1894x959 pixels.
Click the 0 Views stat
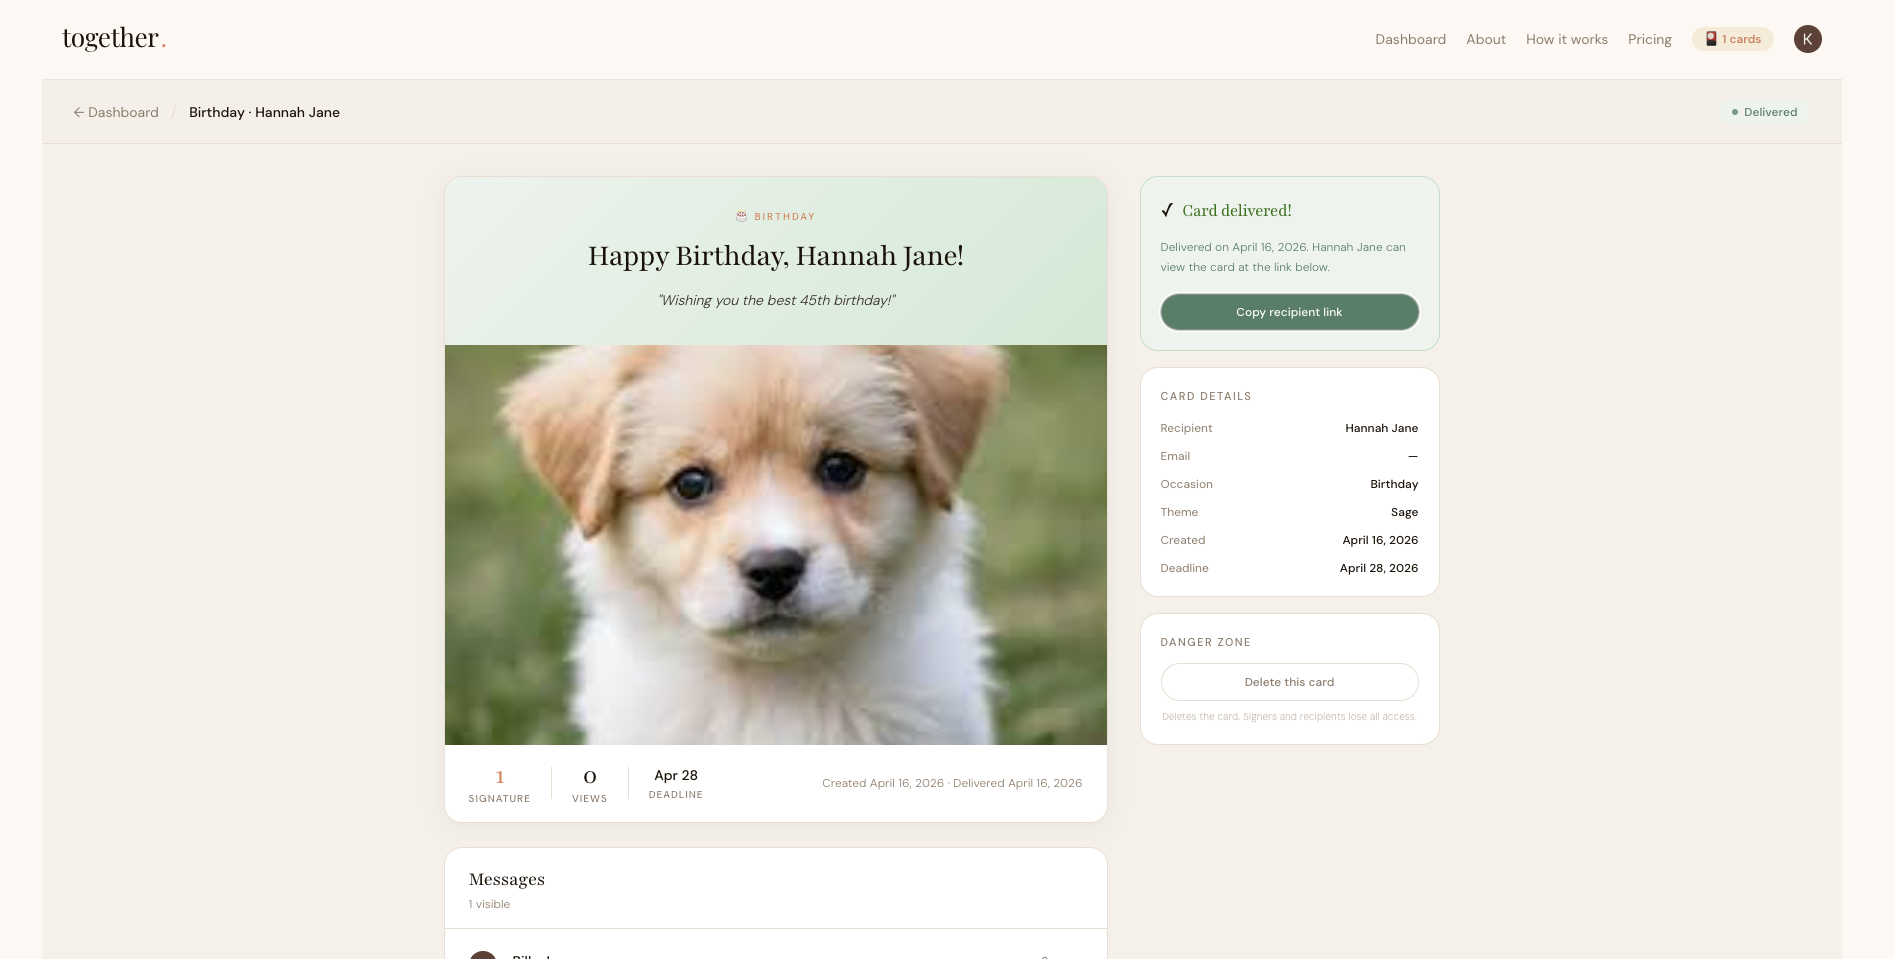pyautogui.click(x=589, y=786)
